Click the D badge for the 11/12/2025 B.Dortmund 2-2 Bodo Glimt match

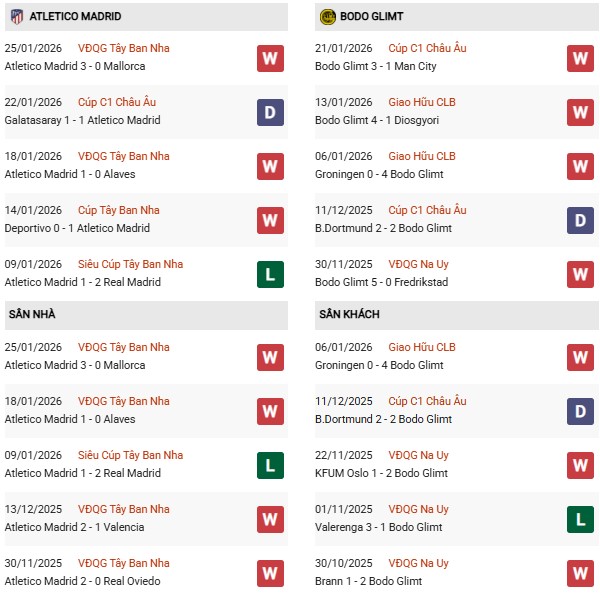click(581, 220)
